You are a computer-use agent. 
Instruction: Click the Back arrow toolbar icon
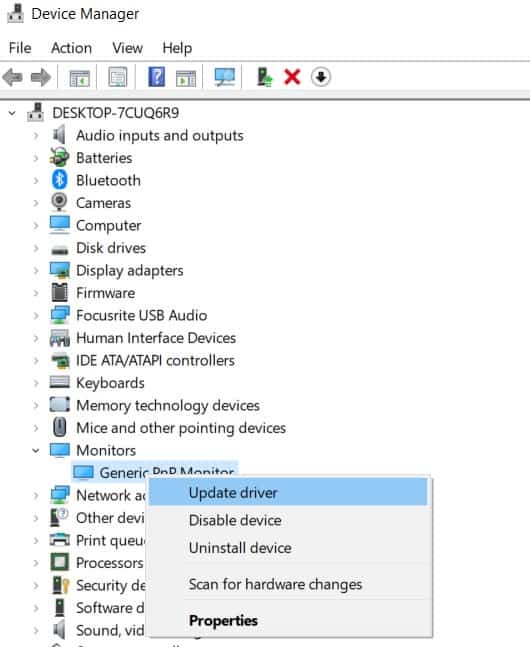(x=12, y=77)
